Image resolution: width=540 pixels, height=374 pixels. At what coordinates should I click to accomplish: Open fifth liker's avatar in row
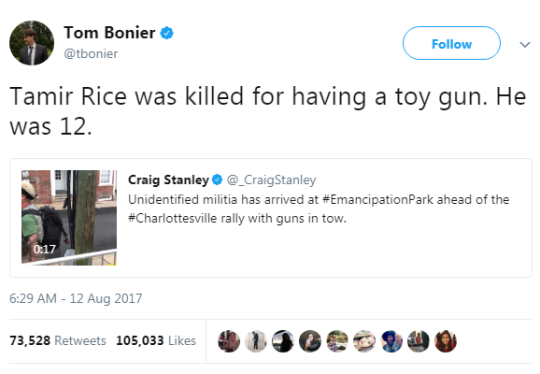337,341
